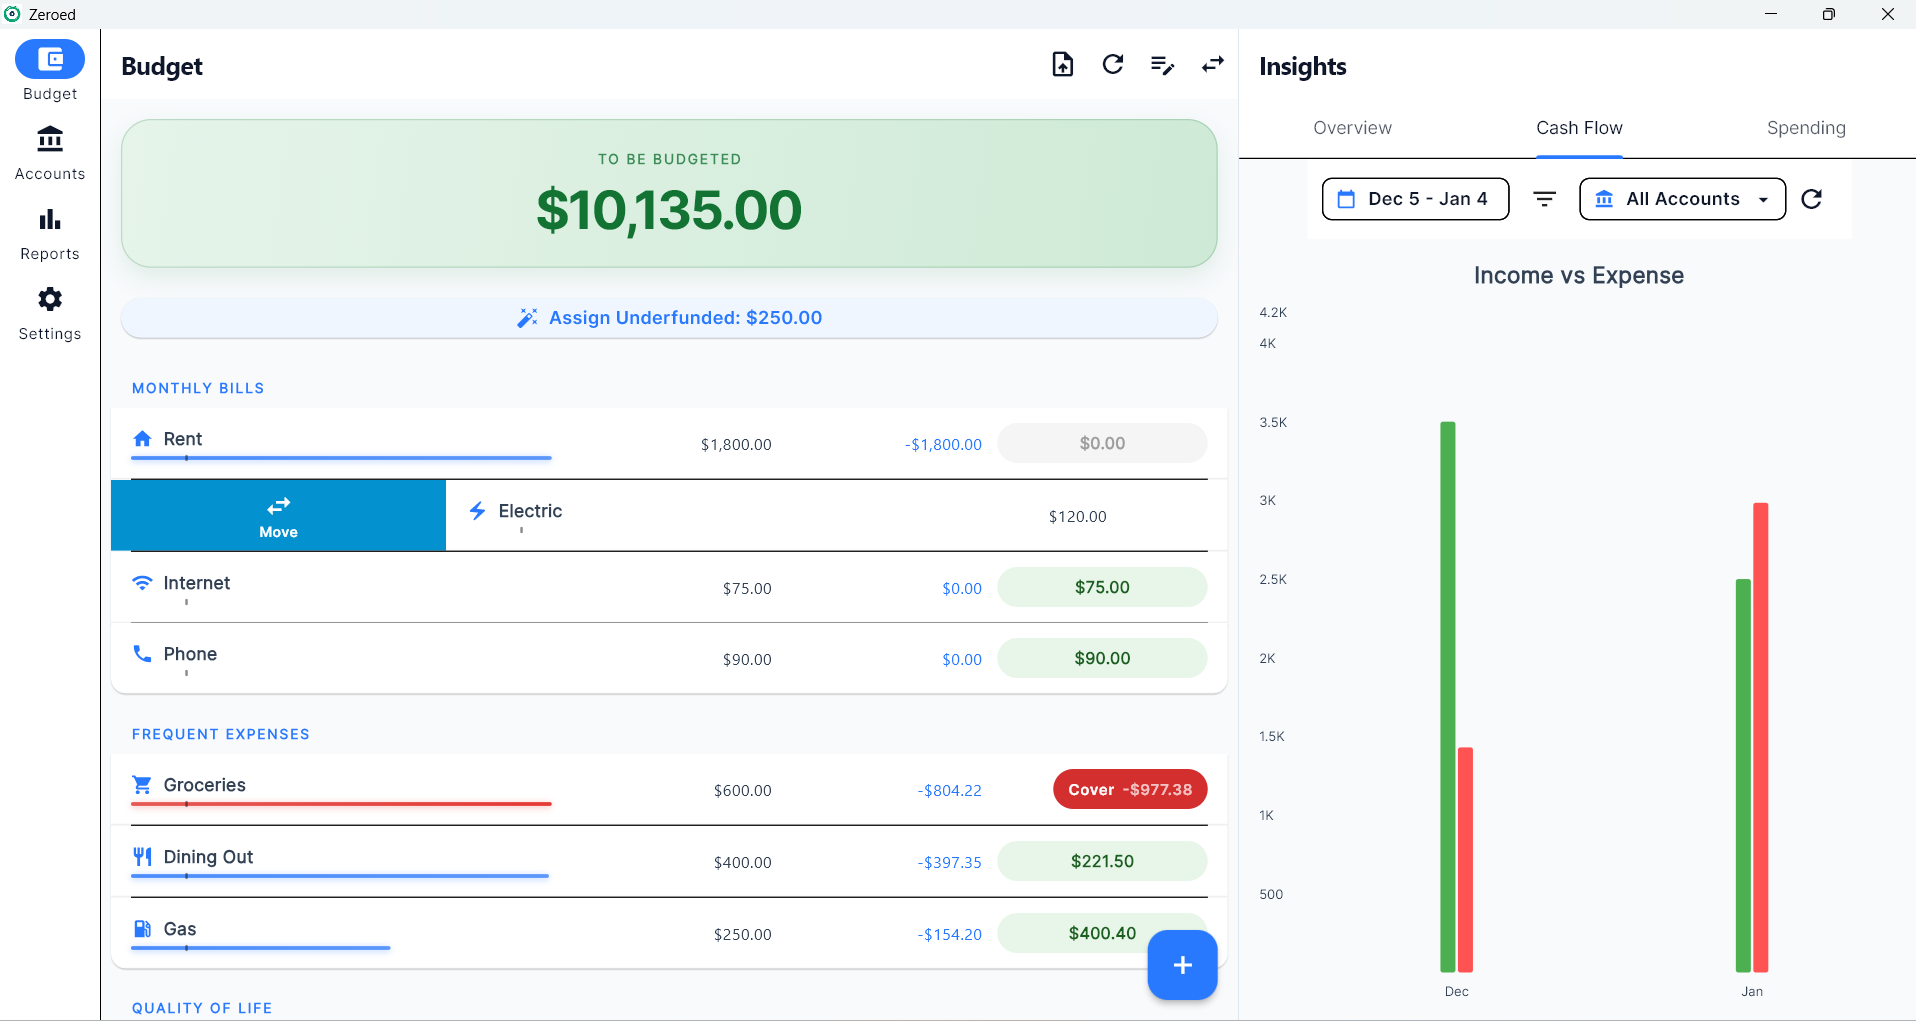Click the import file icon in Budget header

click(1062, 65)
